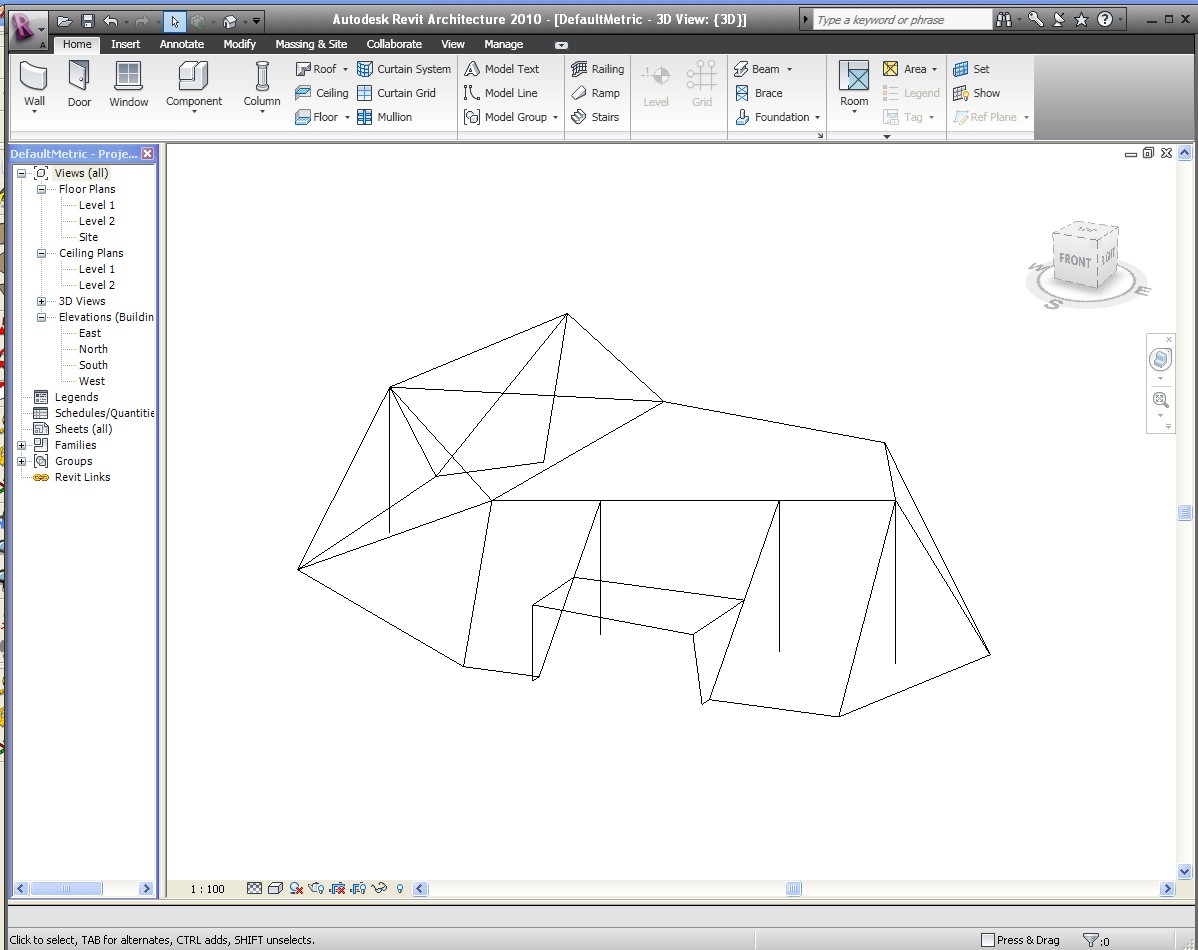1198x950 pixels.
Task: Click the 1 : 100 view scale button
Action: [x=208, y=889]
